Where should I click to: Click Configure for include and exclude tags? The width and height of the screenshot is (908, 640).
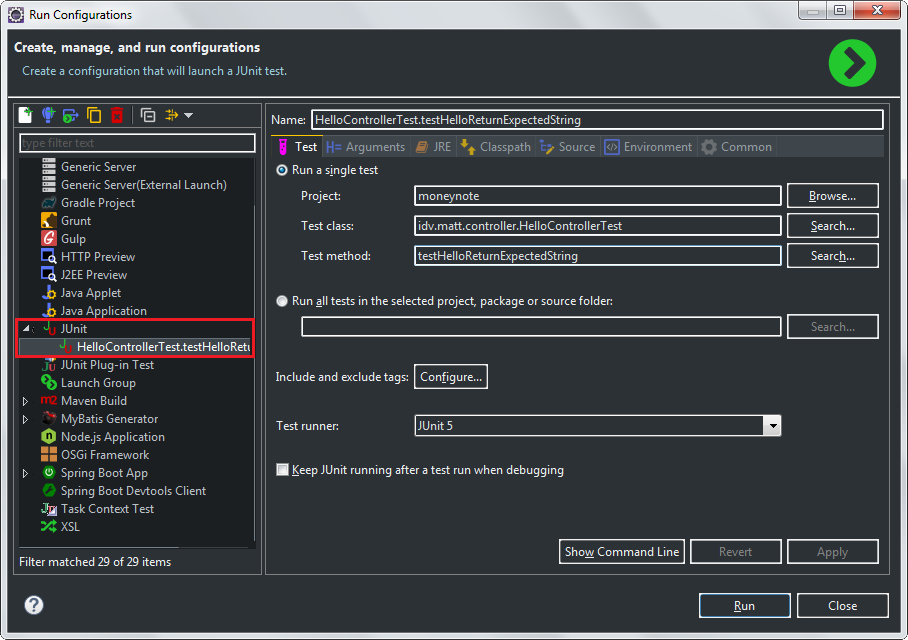[451, 377]
